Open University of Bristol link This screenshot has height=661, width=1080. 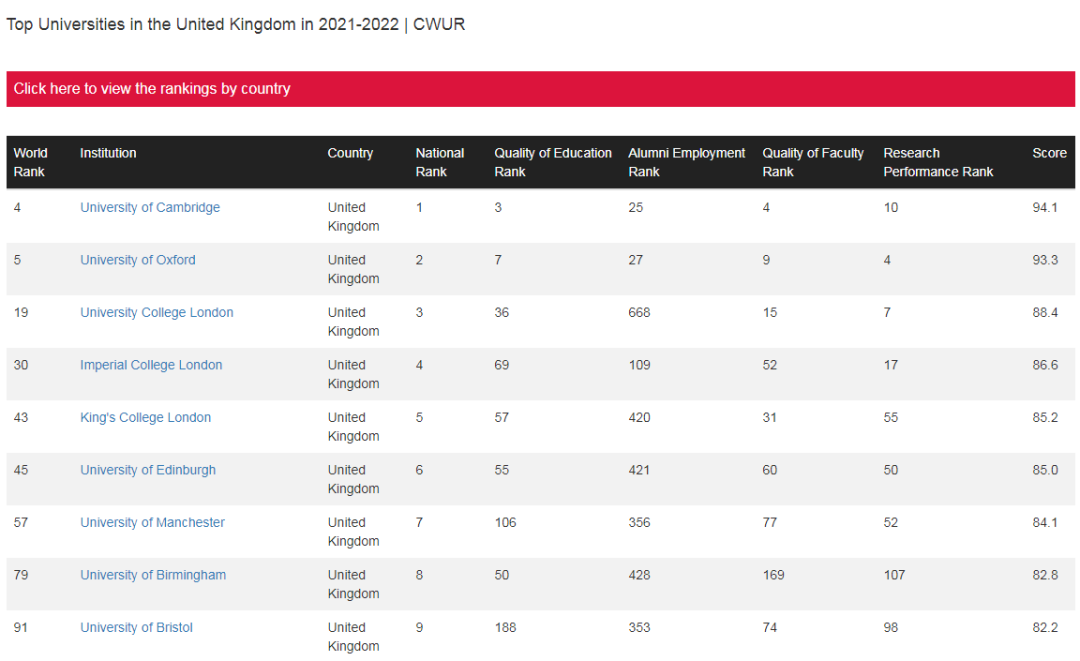pyautogui.click(x=136, y=627)
